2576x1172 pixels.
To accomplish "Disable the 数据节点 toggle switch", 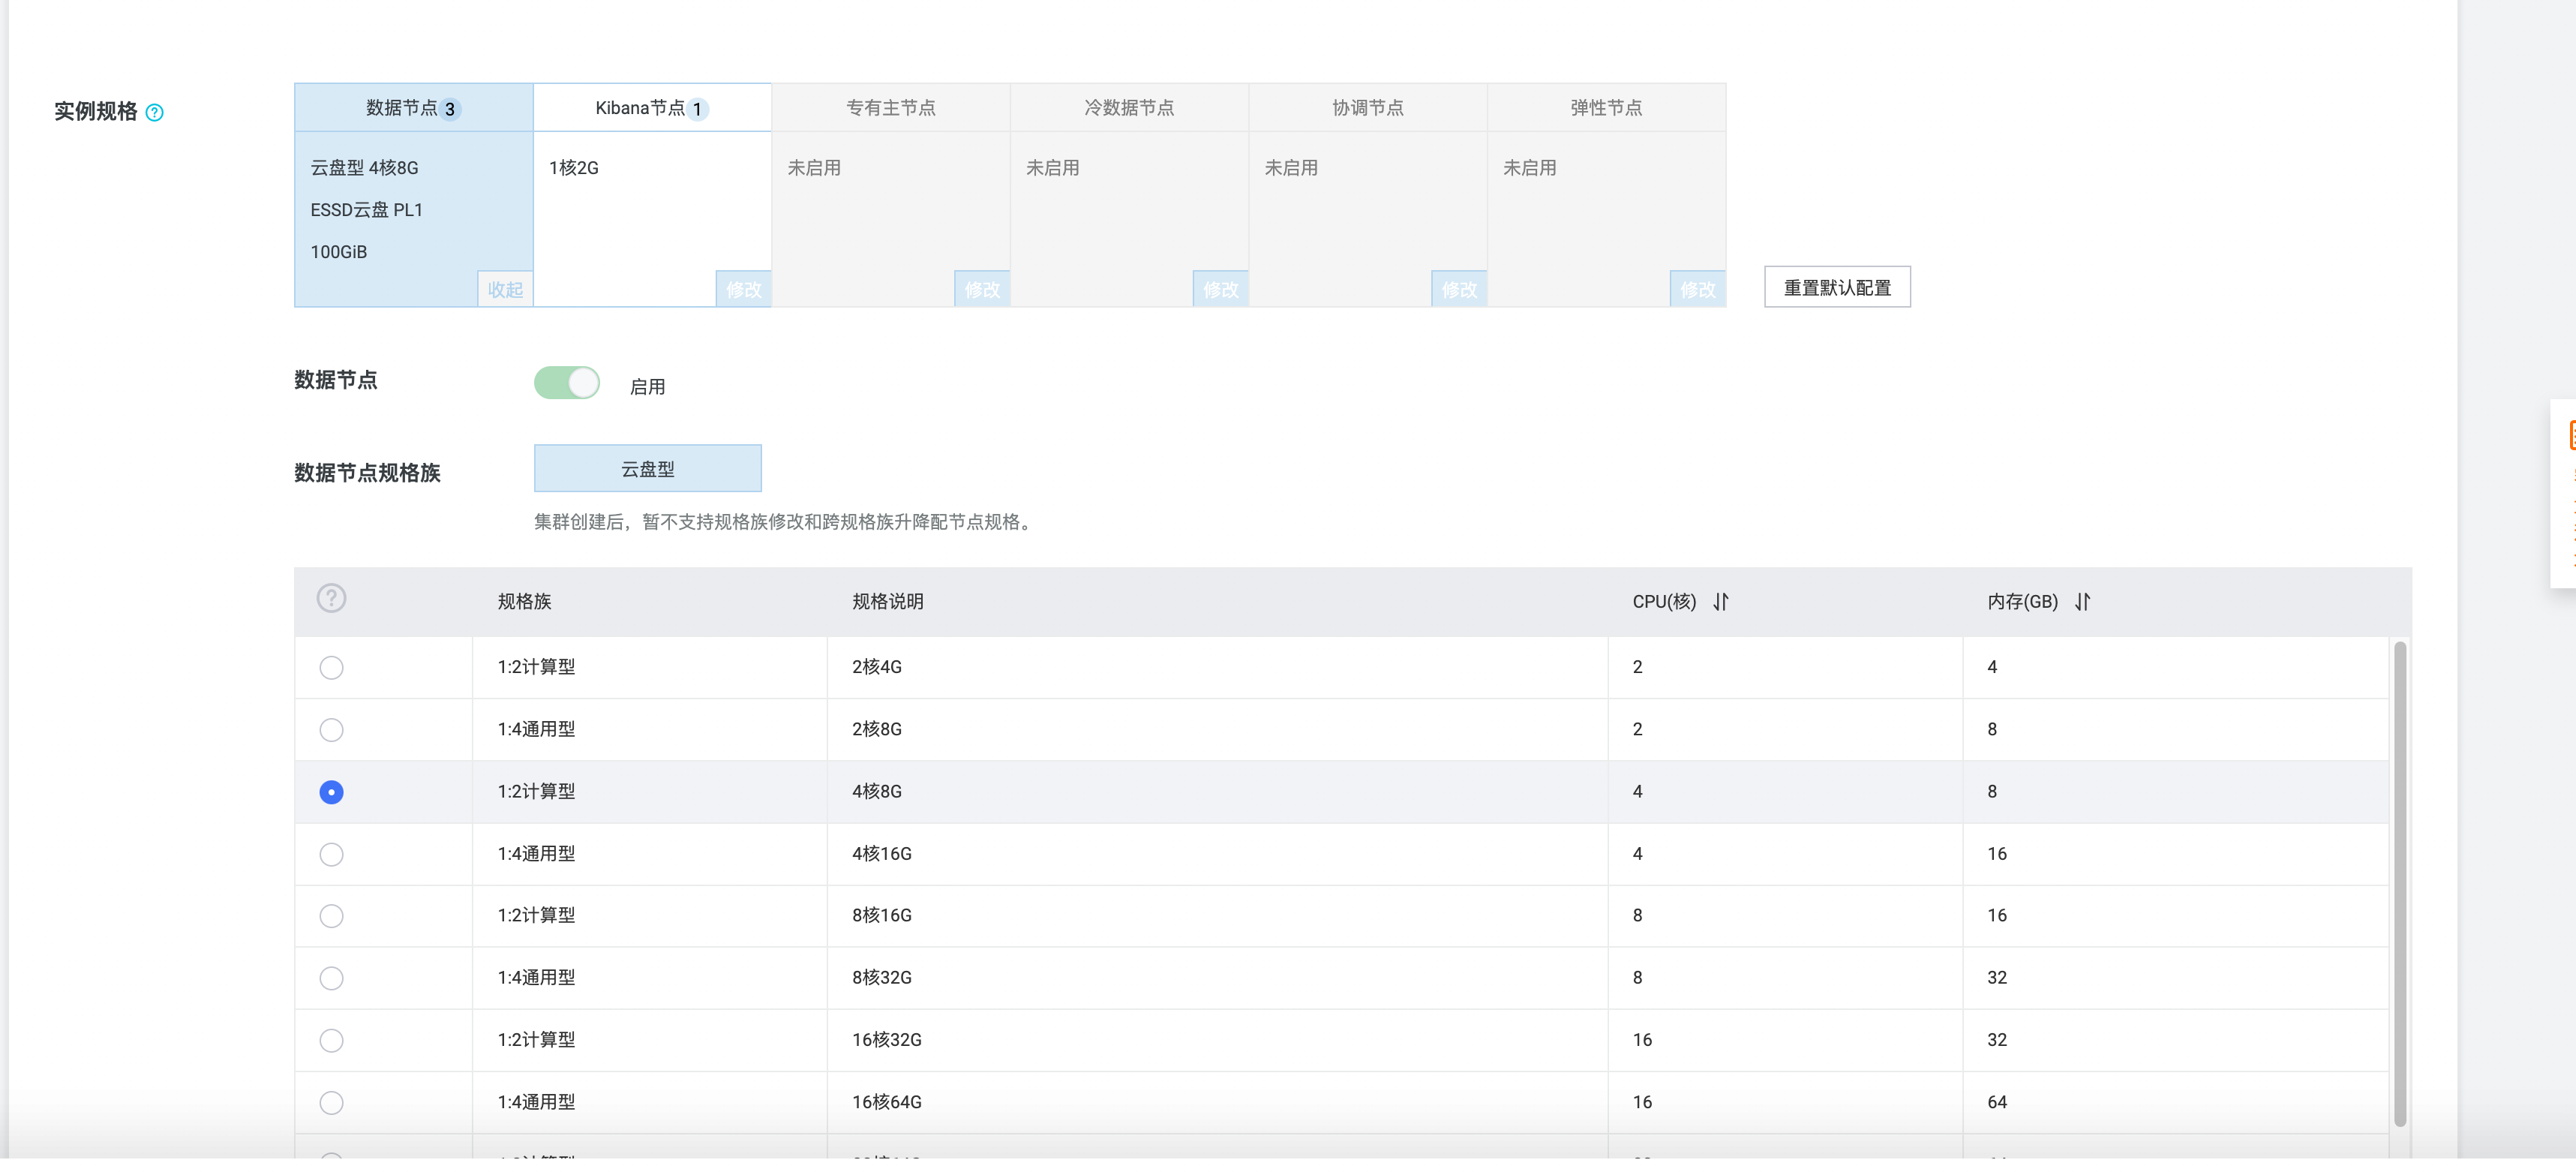I will pos(567,383).
